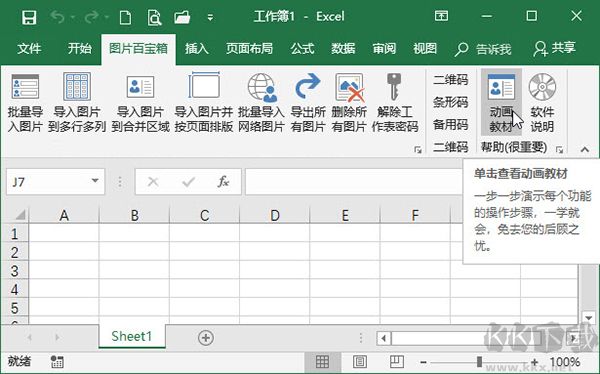Click 导入图片并按页面排版 button
The height and width of the screenshot is (374, 600).
coord(204,103)
